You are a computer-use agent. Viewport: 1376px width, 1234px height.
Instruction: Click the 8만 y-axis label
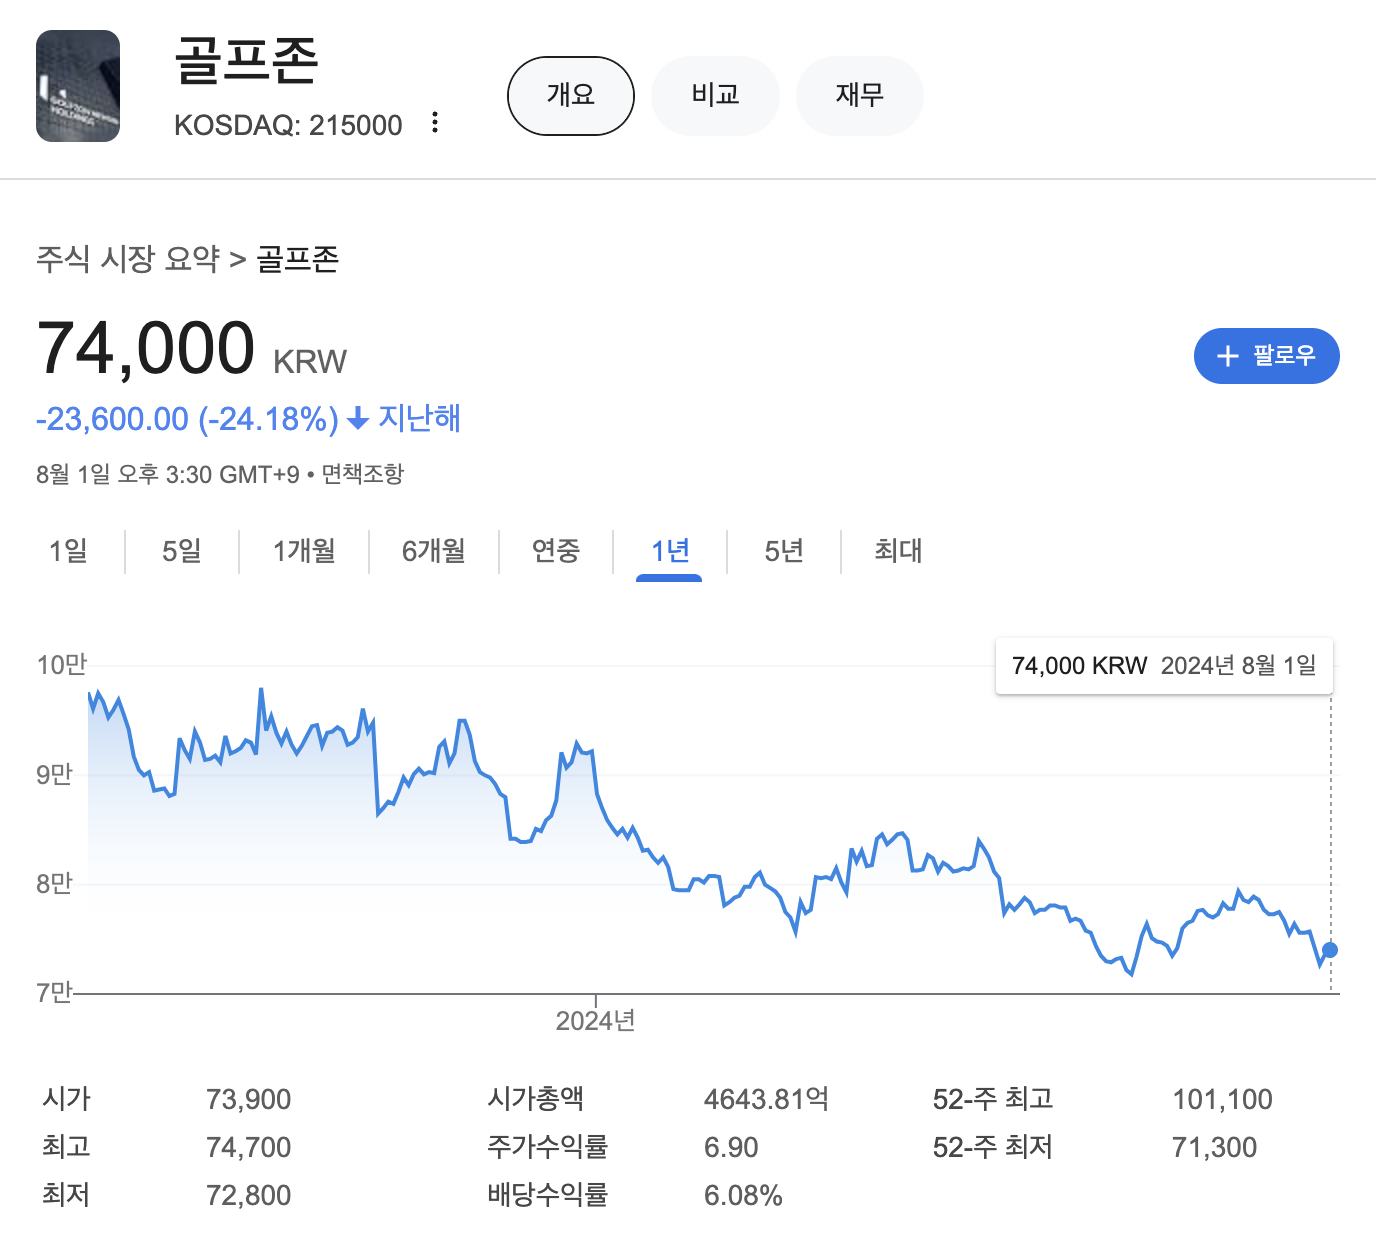coord(54,884)
